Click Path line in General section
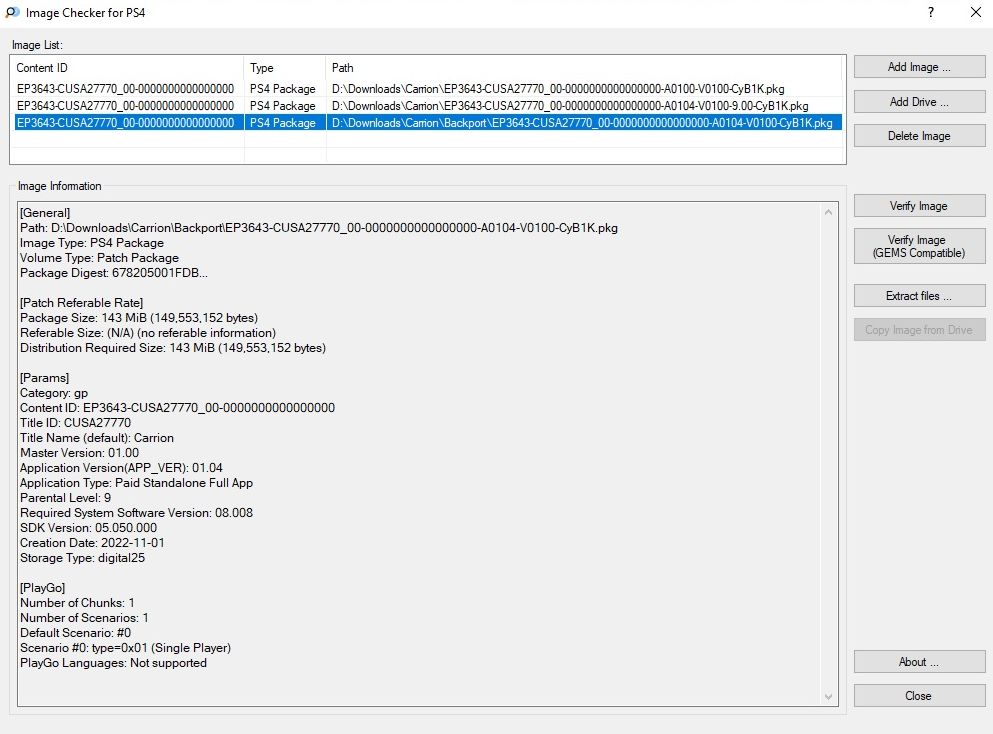993x734 pixels. click(x=319, y=228)
